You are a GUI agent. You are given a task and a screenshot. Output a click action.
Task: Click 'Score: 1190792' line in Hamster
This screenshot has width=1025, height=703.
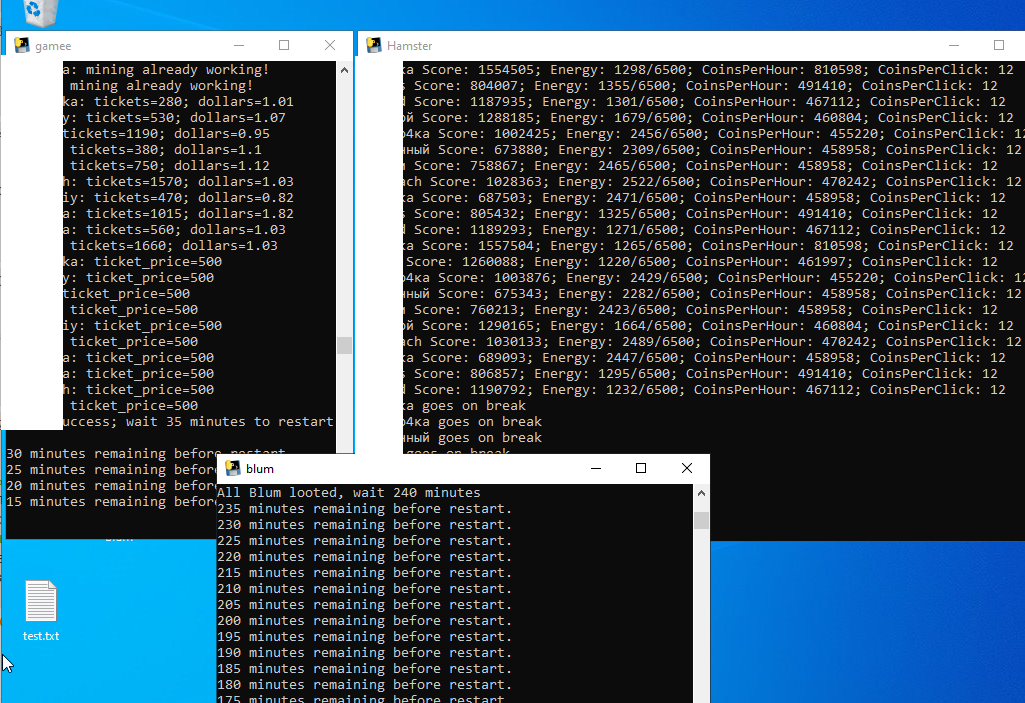pyautogui.click(x=705, y=390)
